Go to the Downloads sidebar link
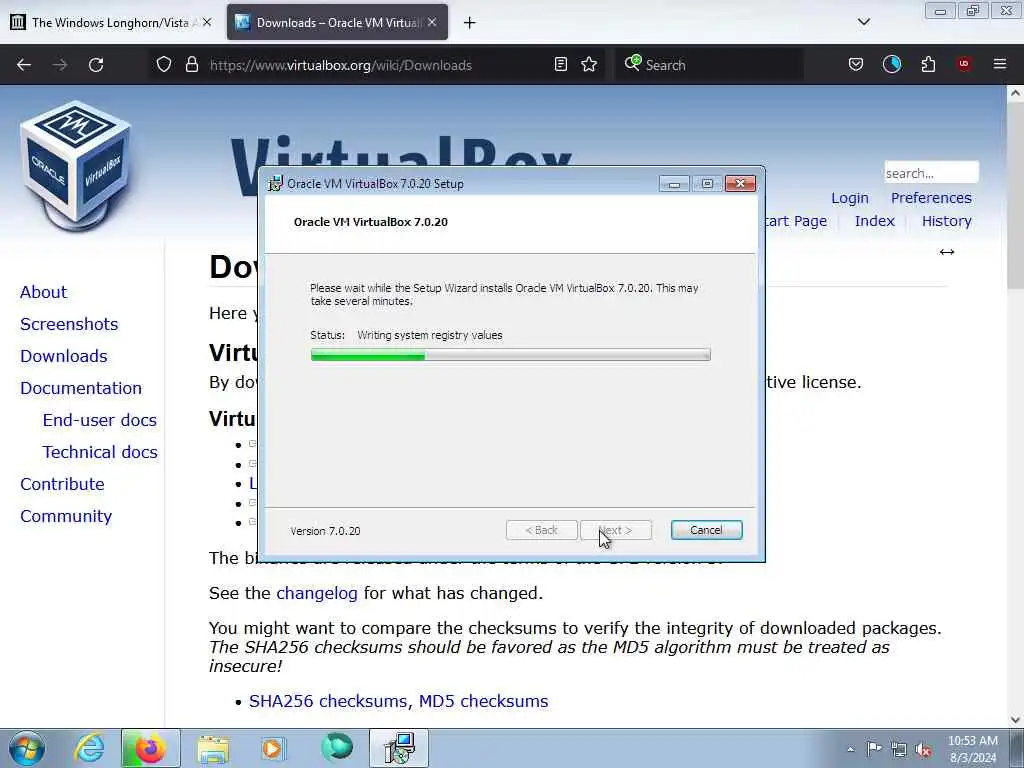Viewport: 1024px width, 768px height. coord(64,356)
